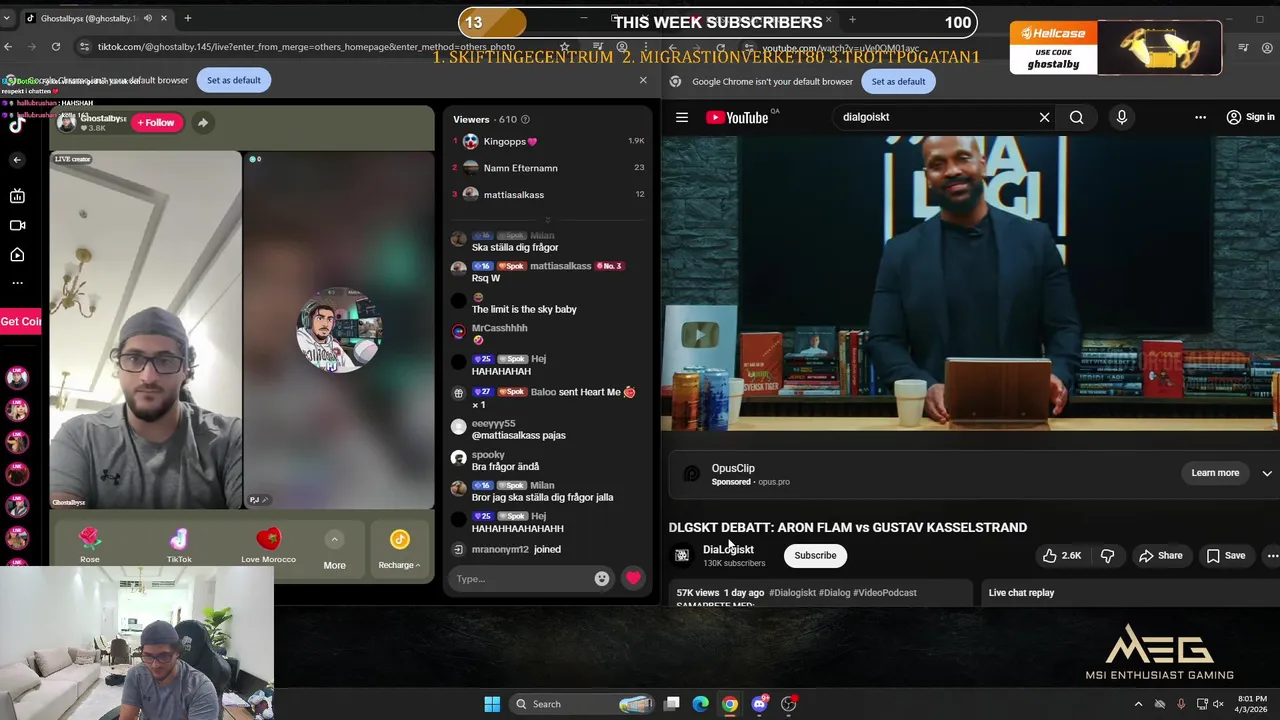The height and width of the screenshot is (720, 1280).
Task: Reload the TikTok page
Action: (56, 46)
